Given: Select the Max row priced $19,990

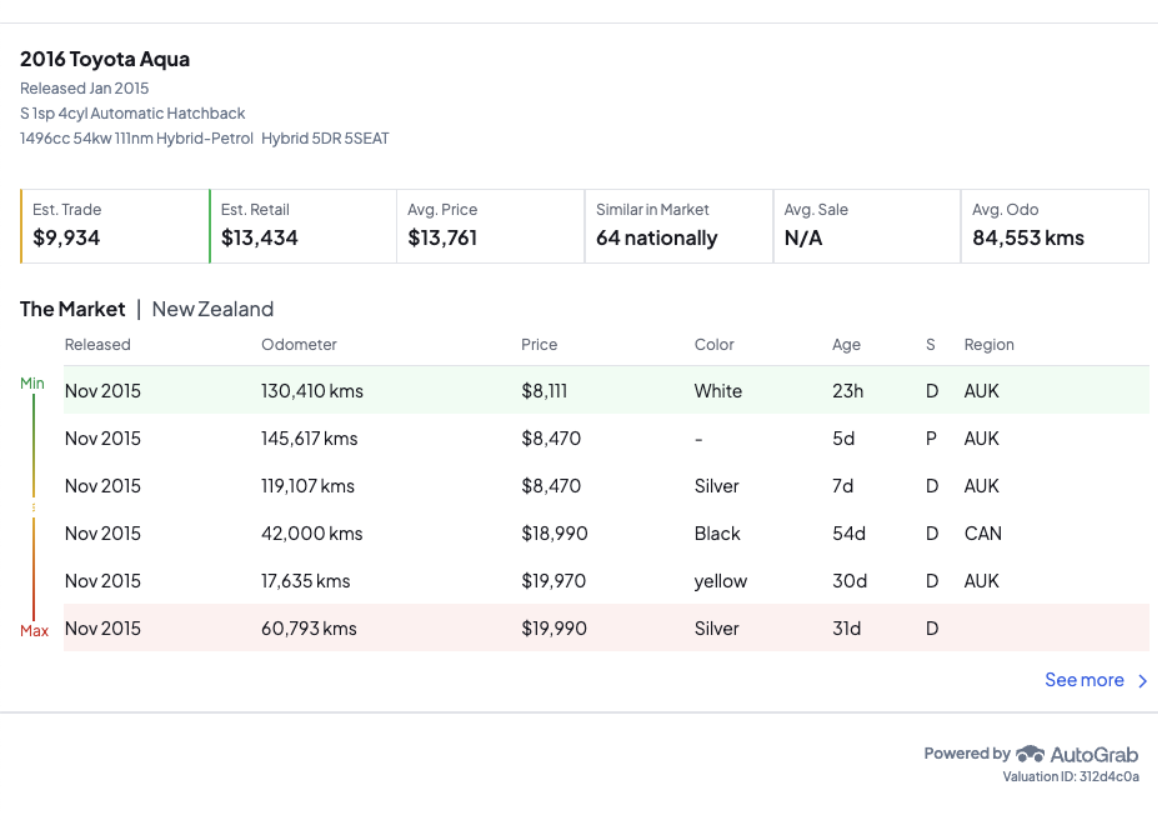Looking at the screenshot, I should coord(606,628).
